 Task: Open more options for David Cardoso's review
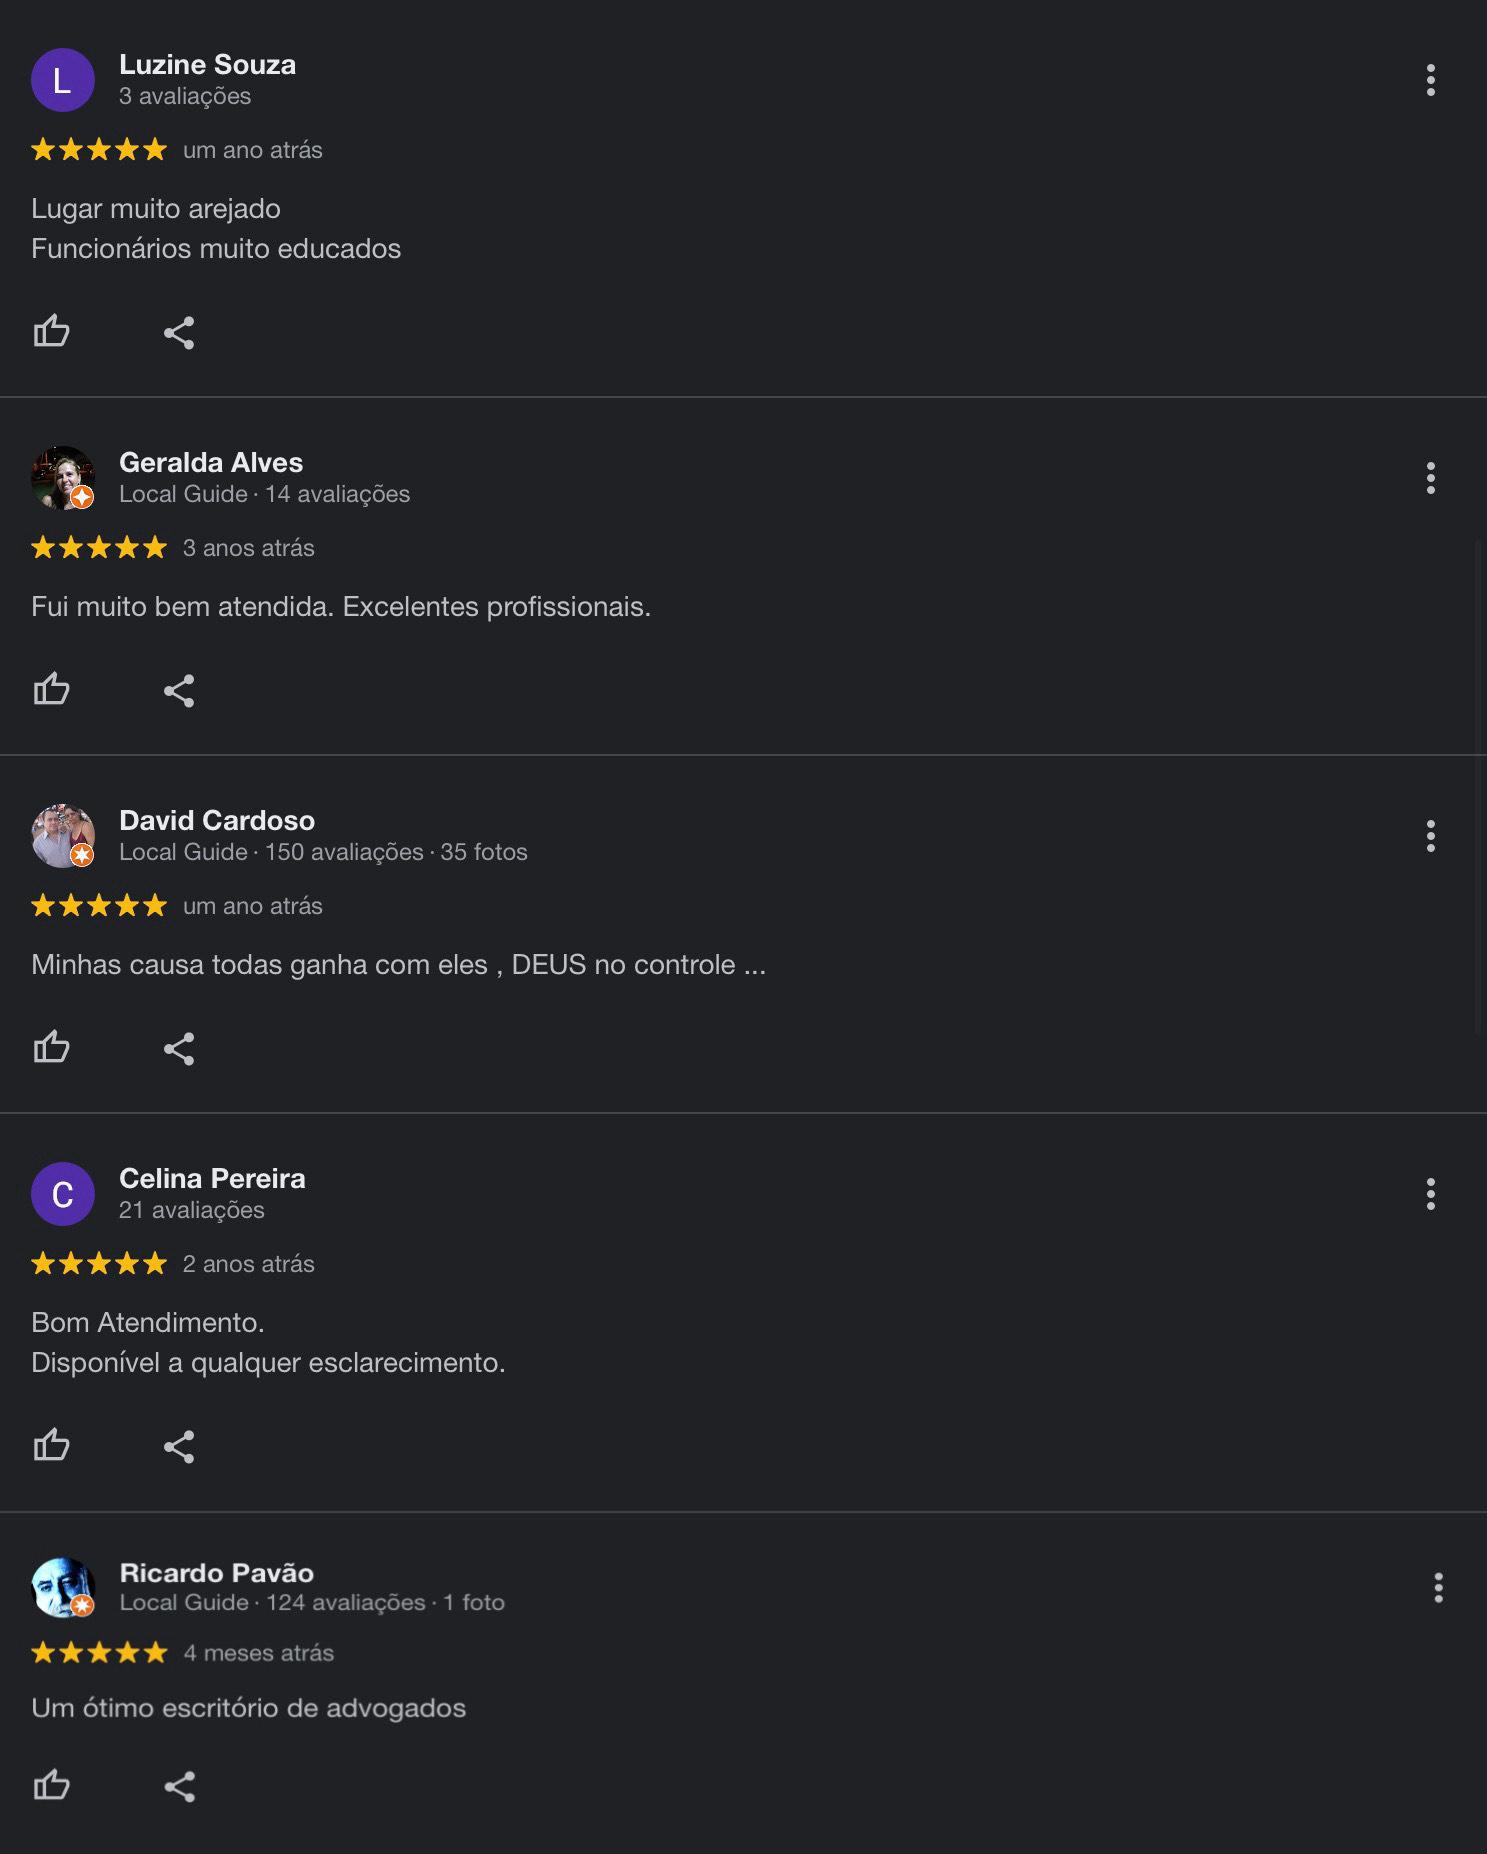point(1430,836)
